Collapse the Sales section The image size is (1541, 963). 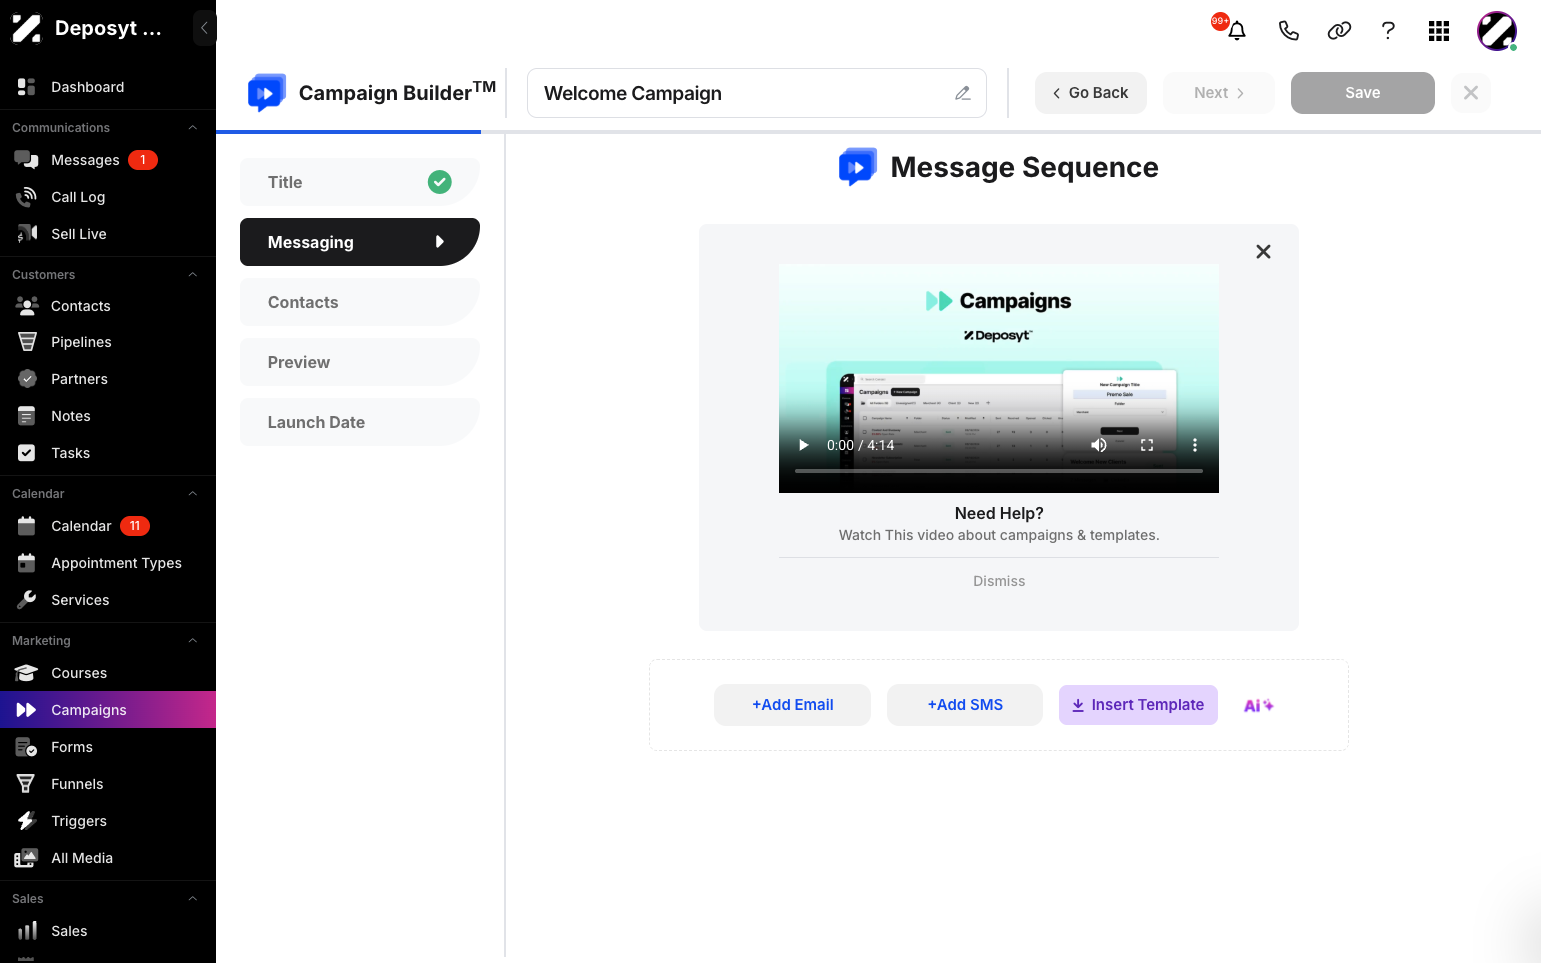(193, 899)
